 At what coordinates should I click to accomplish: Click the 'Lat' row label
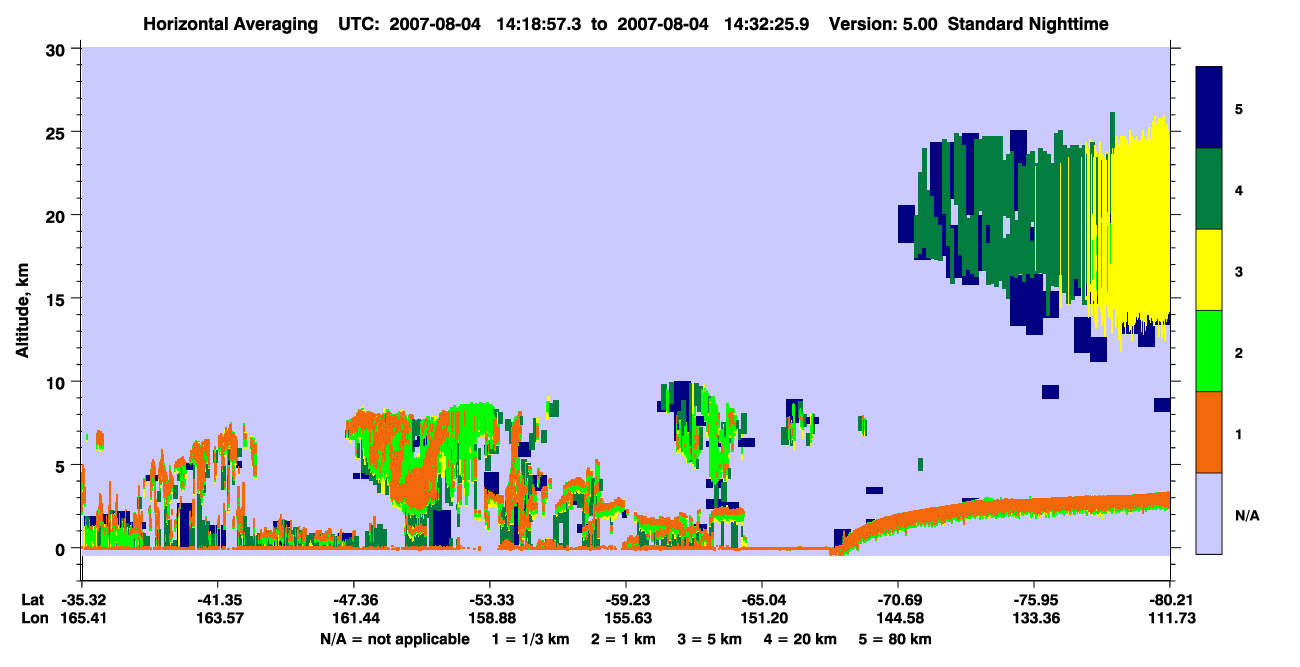tap(33, 600)
